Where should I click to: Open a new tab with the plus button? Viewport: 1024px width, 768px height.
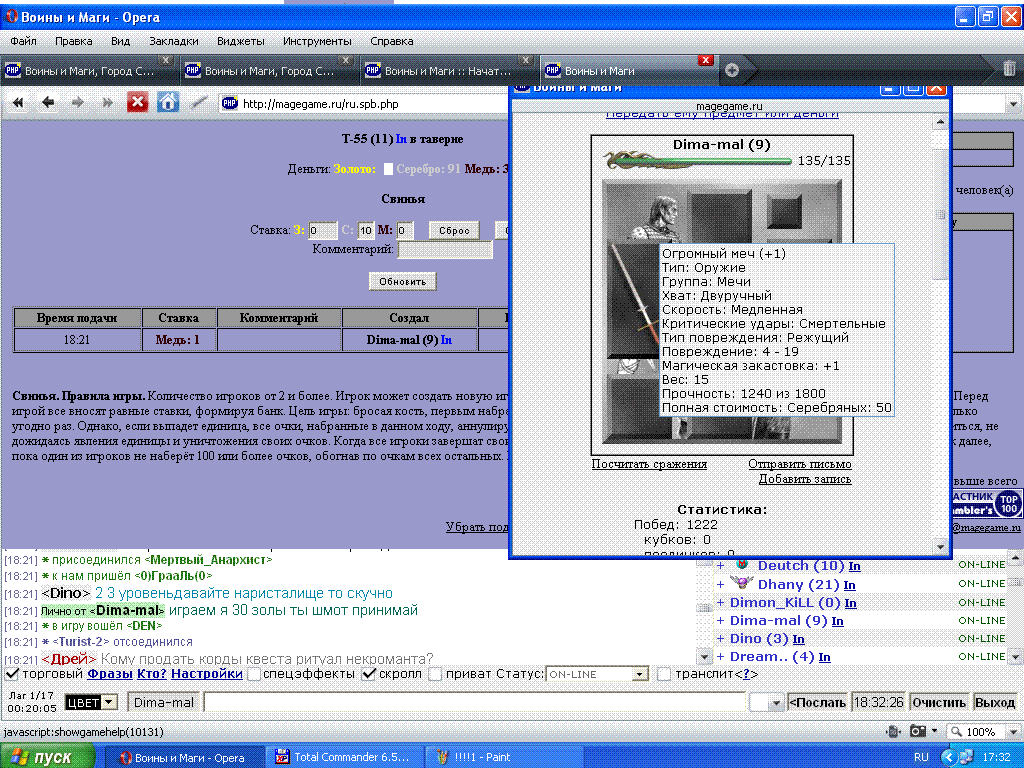coord(731,71)
